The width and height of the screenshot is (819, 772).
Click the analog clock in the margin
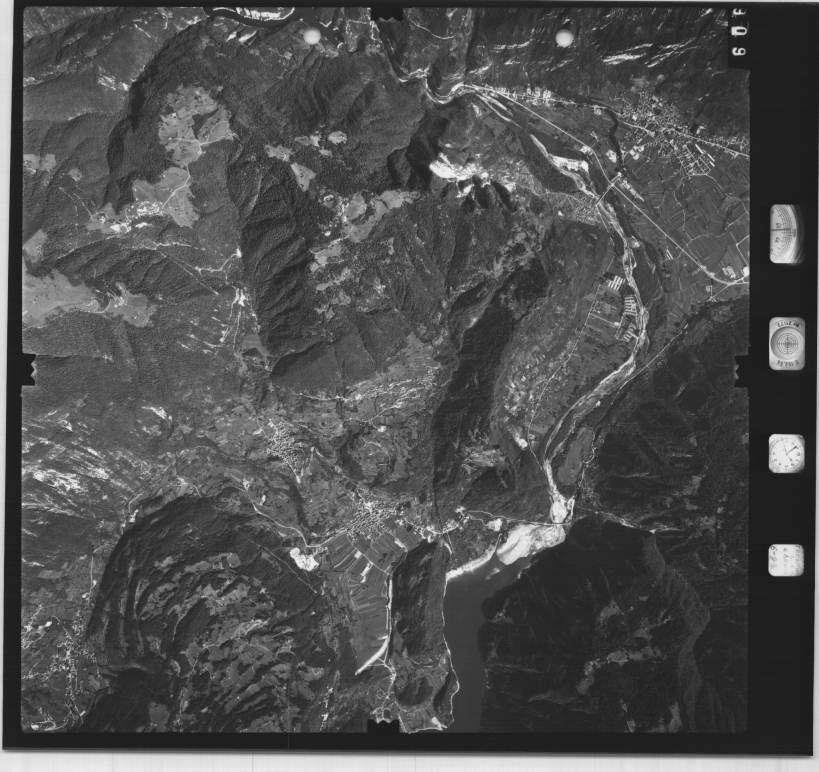point(786,453)
